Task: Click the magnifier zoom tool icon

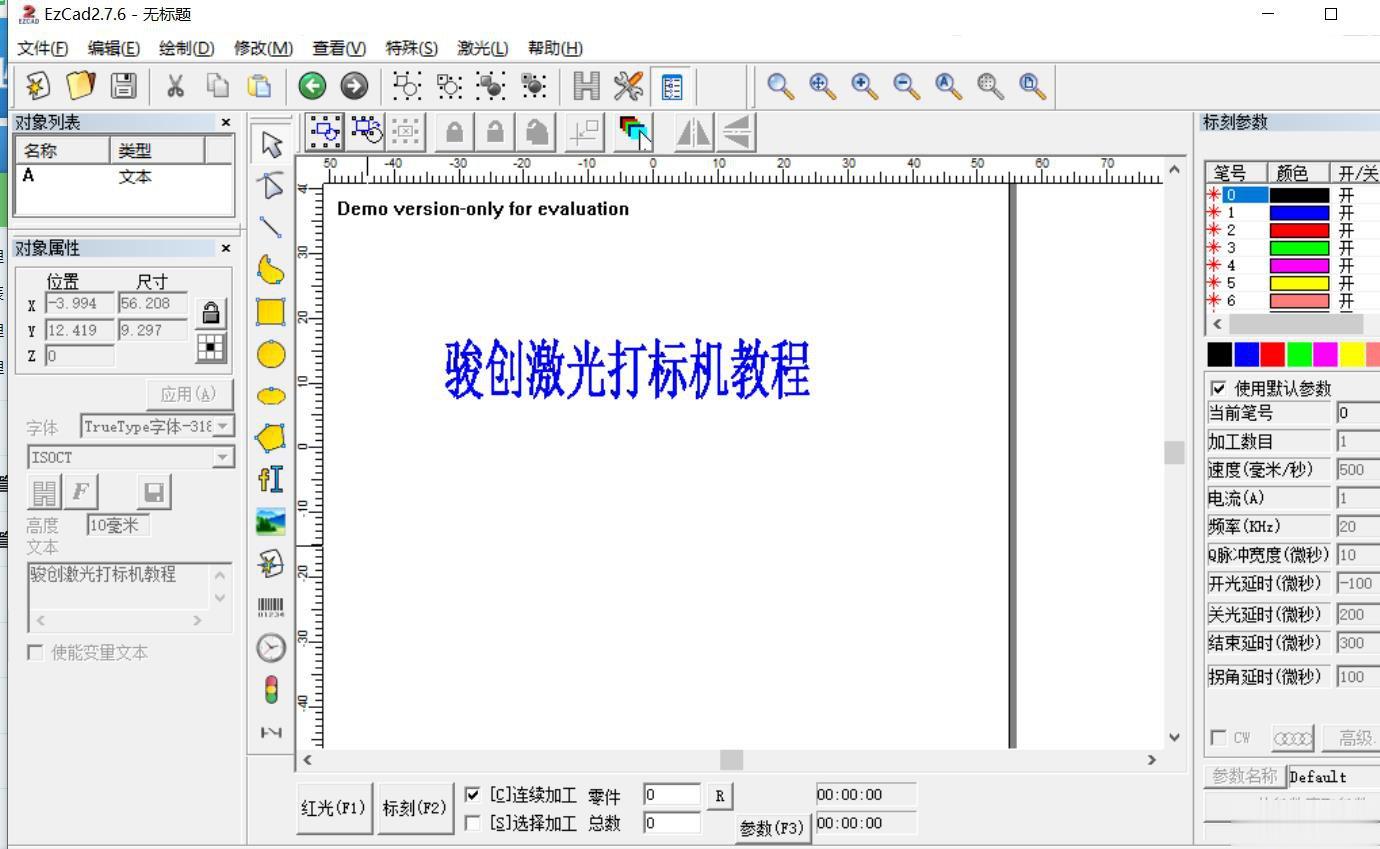Action: 780,86
